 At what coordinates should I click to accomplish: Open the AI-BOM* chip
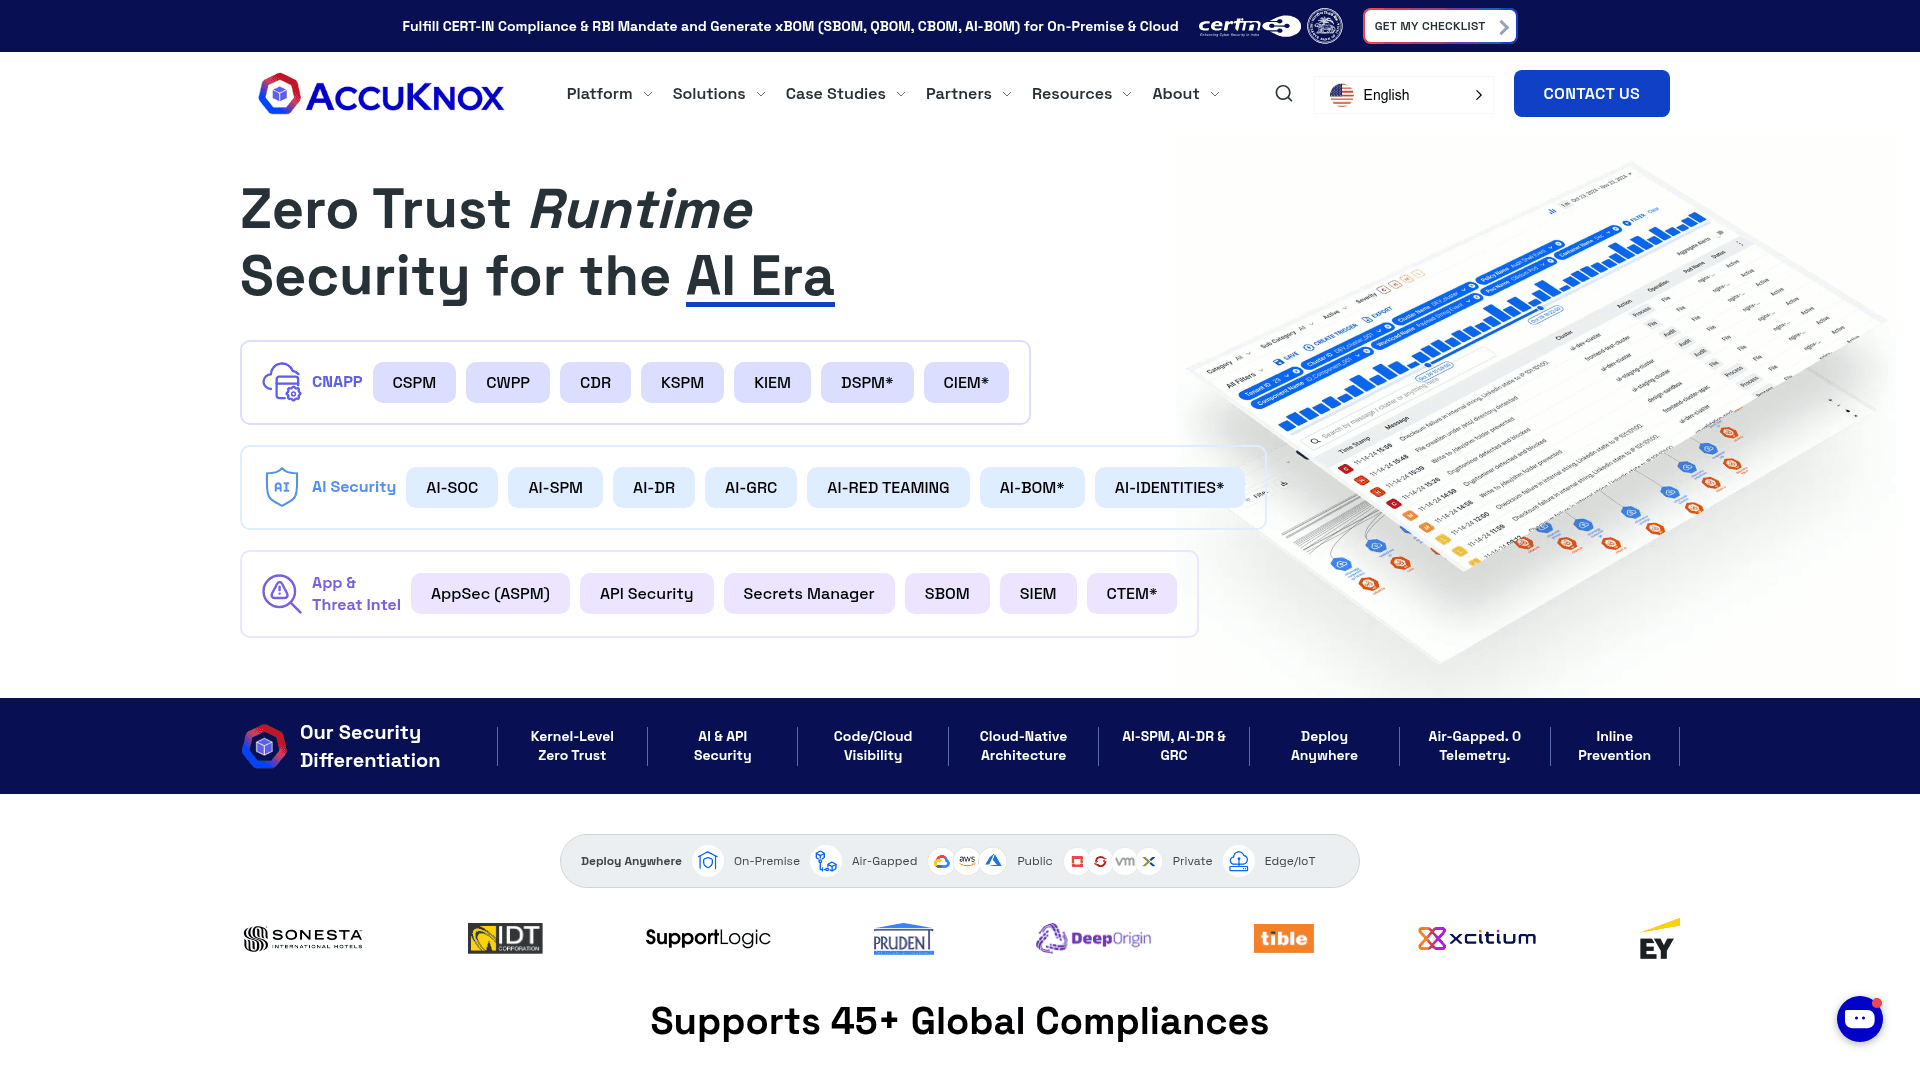(1032, 488)
